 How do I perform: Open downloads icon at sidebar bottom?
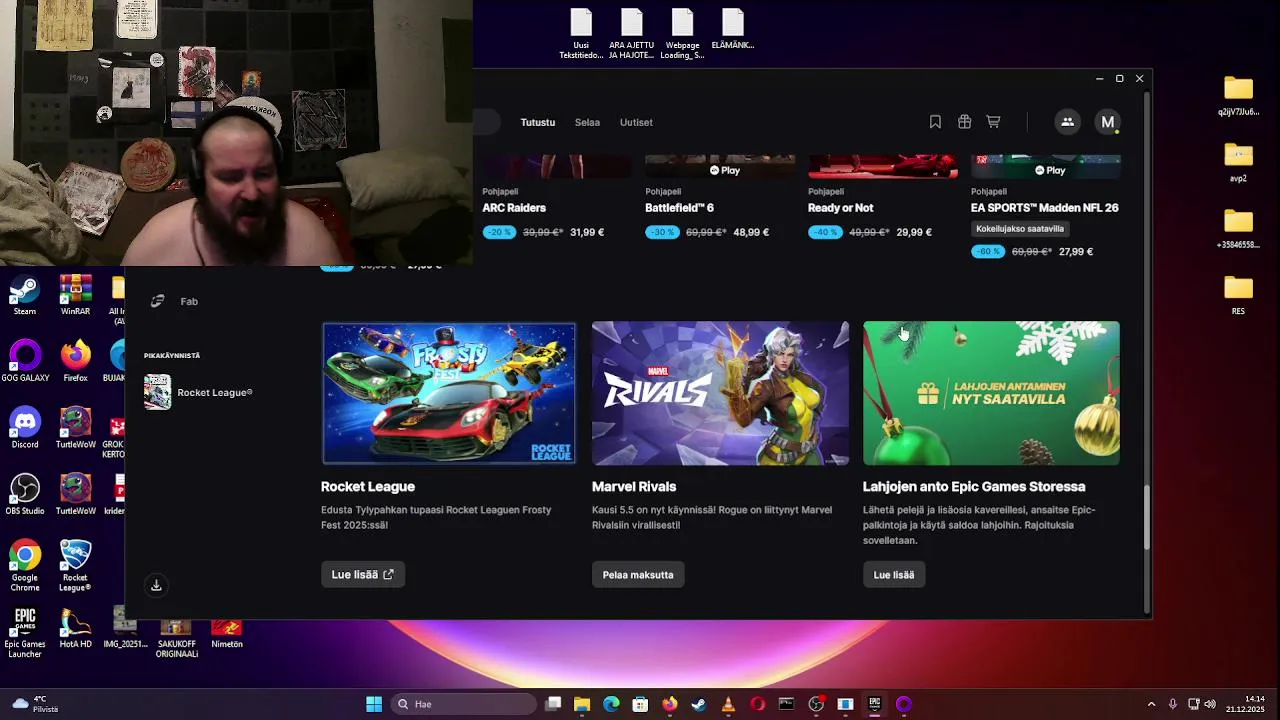point(156,585)
